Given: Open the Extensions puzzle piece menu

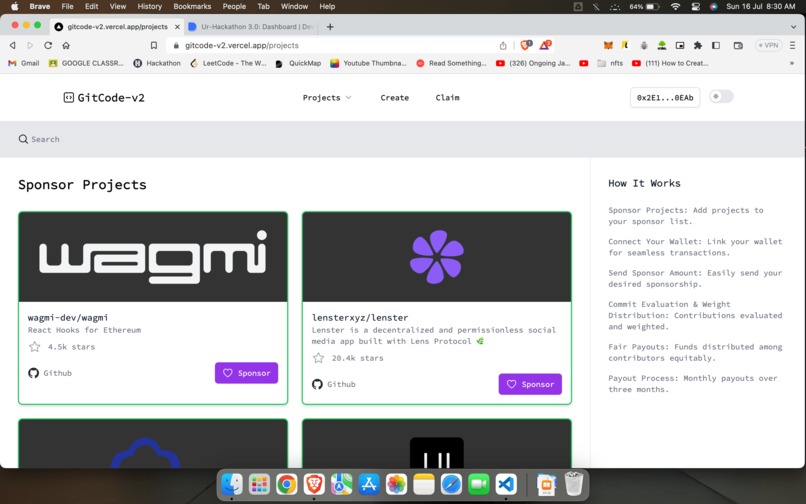Looking at the screenshot, I should point(698,45).
